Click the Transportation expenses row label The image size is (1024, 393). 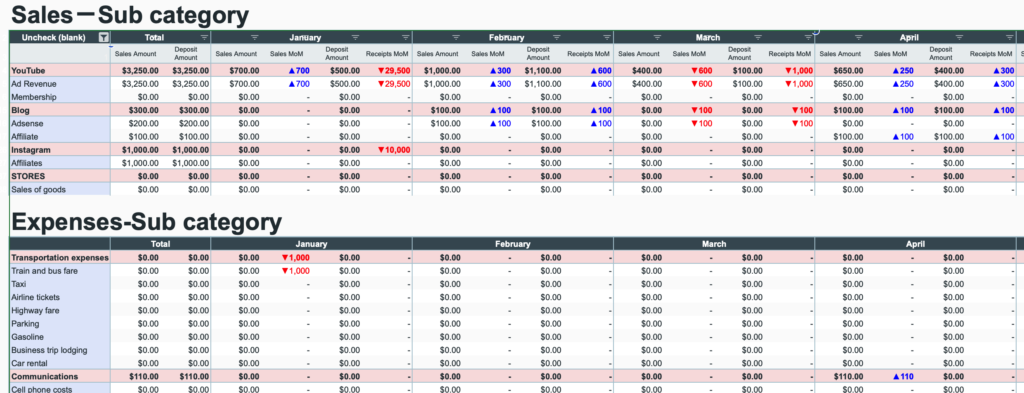click(x=60, y=258)
